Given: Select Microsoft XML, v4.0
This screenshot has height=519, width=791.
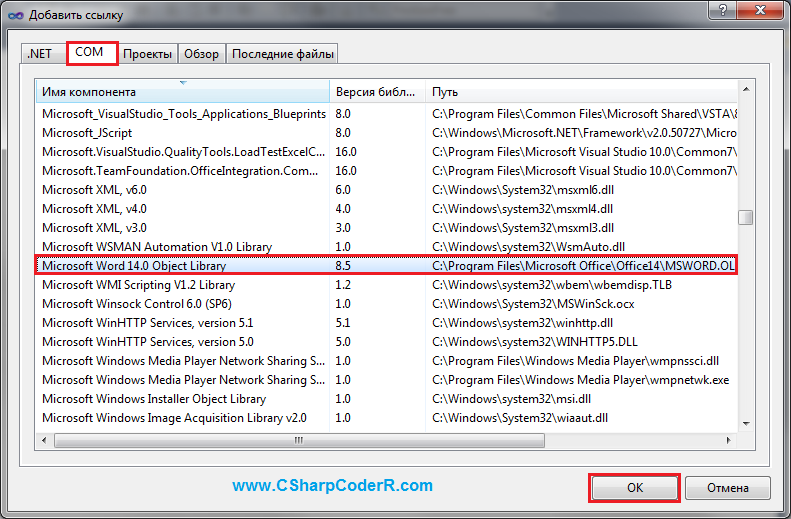Looking at the screenshot, I should coord(386,209).
